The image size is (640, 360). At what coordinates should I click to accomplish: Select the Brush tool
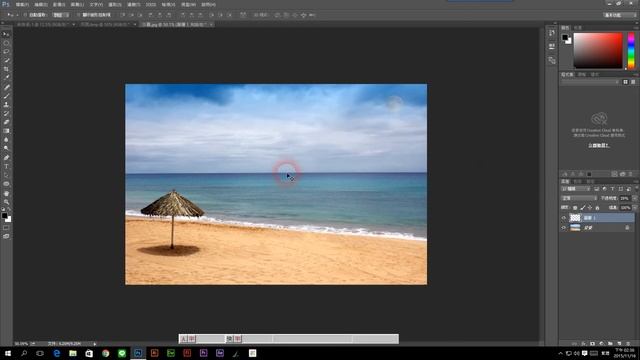pyautogui.click(x=6, y=96)
